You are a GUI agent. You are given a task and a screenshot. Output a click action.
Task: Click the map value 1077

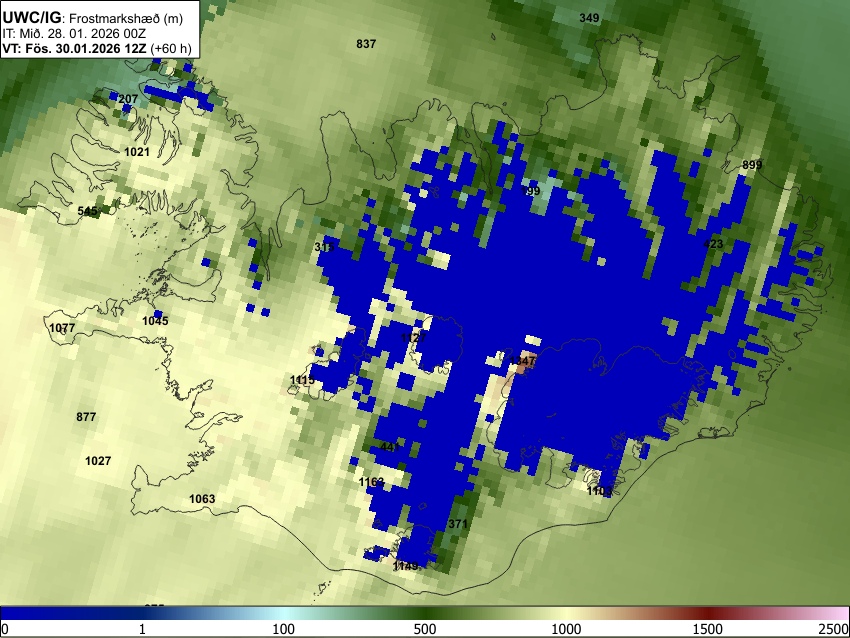62,328
